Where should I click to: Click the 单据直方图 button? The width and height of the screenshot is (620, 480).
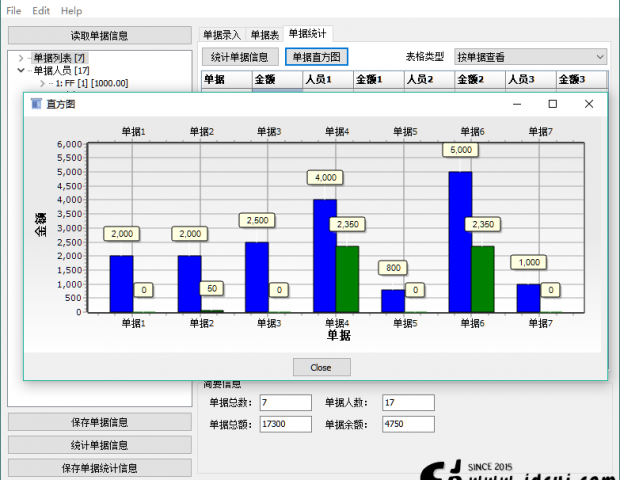pos(316,57)
